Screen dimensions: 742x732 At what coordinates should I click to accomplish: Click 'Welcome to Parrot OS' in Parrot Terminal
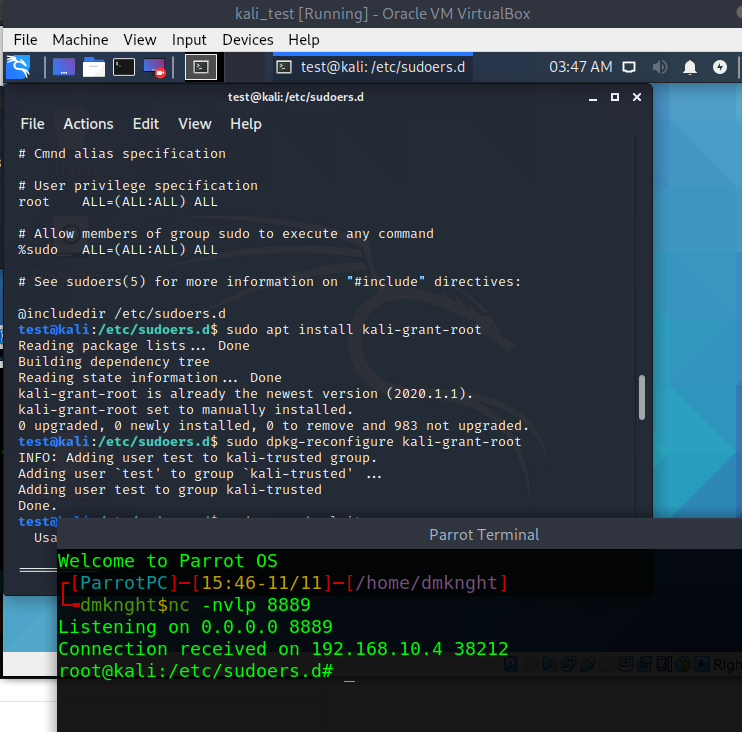click(x=168, y=561)
